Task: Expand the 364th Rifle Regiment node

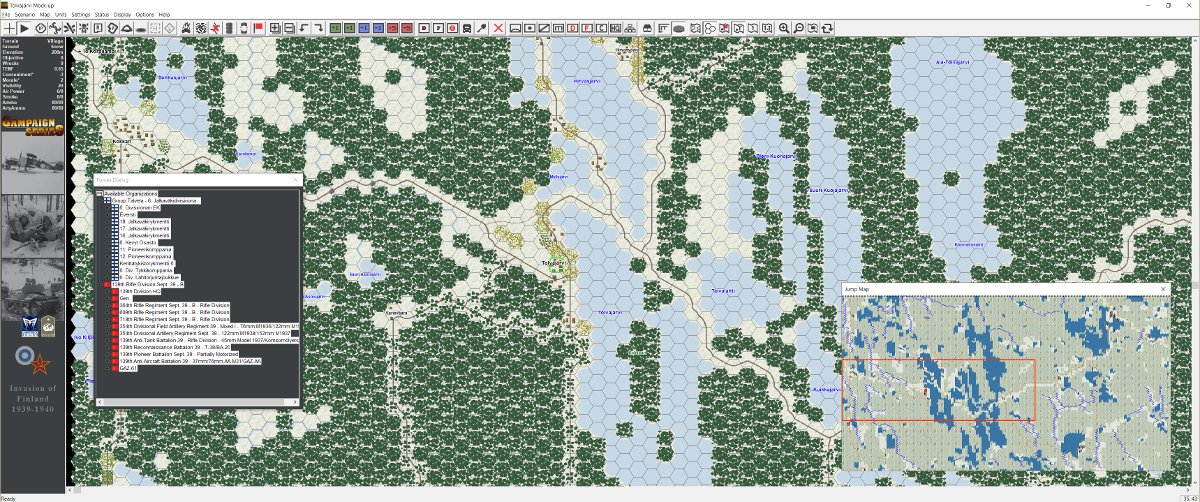Action: click(x=108, y=305)
